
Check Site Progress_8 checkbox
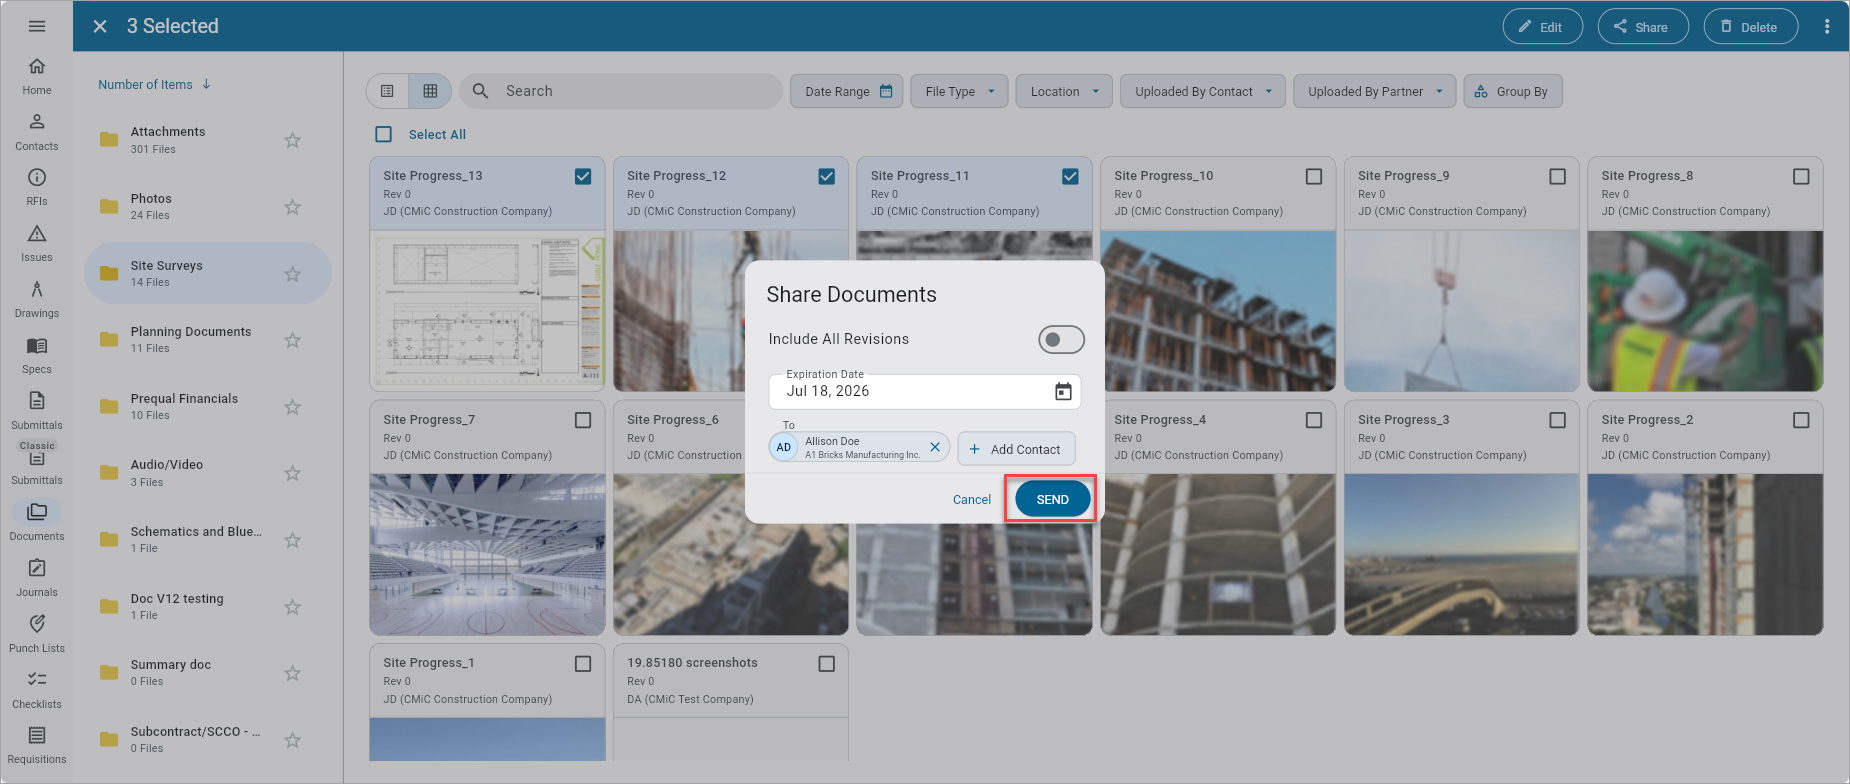pyautogui.click(x=1801, y=176)
